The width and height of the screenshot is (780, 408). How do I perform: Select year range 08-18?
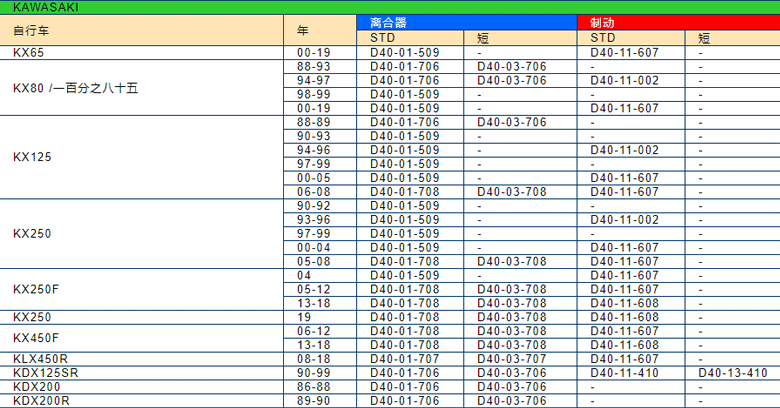(x=314, y=359)
